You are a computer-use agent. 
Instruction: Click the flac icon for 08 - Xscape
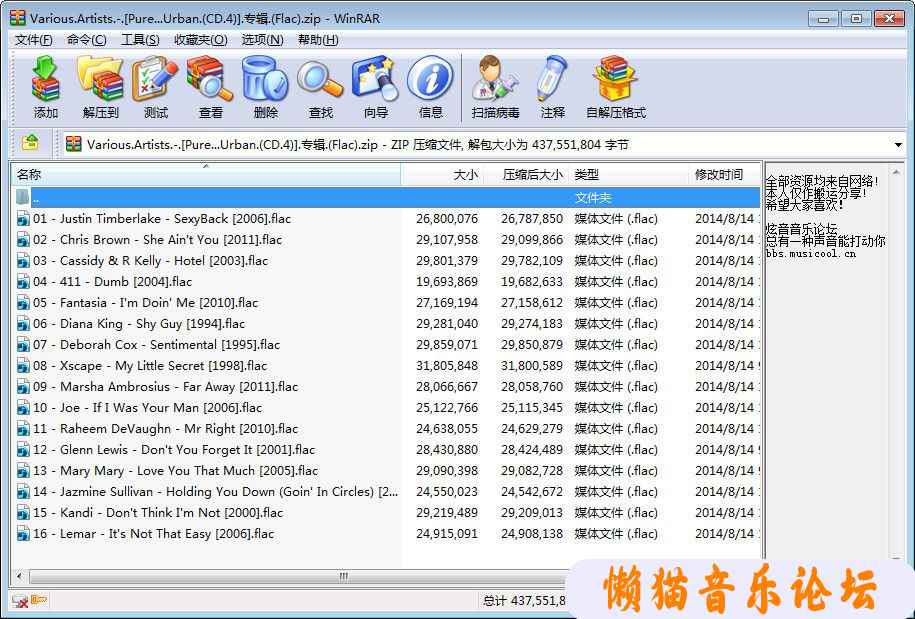[x=23, y=366]
